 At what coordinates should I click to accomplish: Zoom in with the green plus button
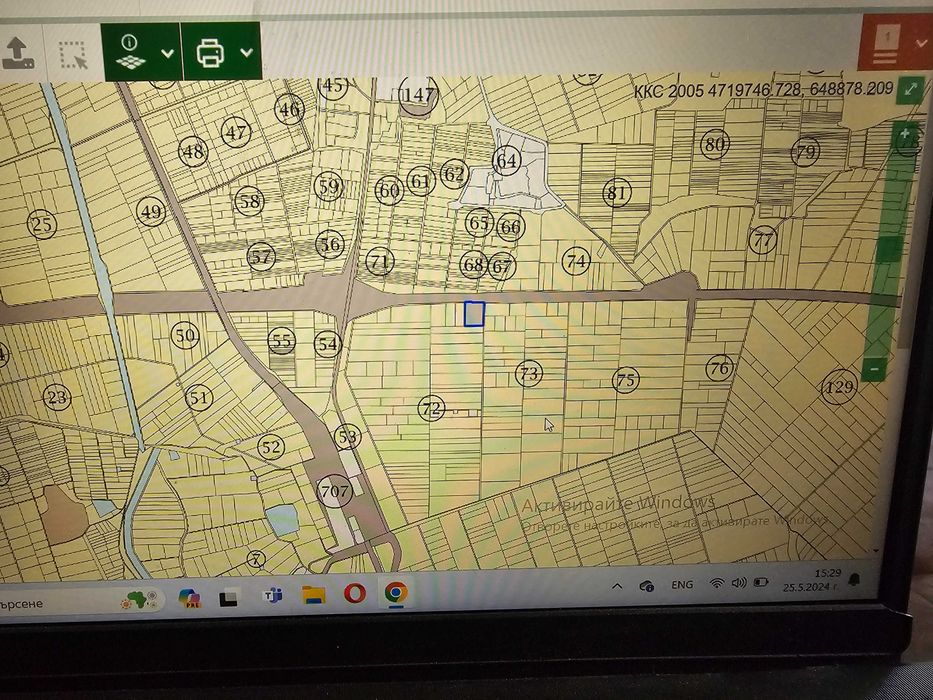pyautogui.click(x=905, y=133)
